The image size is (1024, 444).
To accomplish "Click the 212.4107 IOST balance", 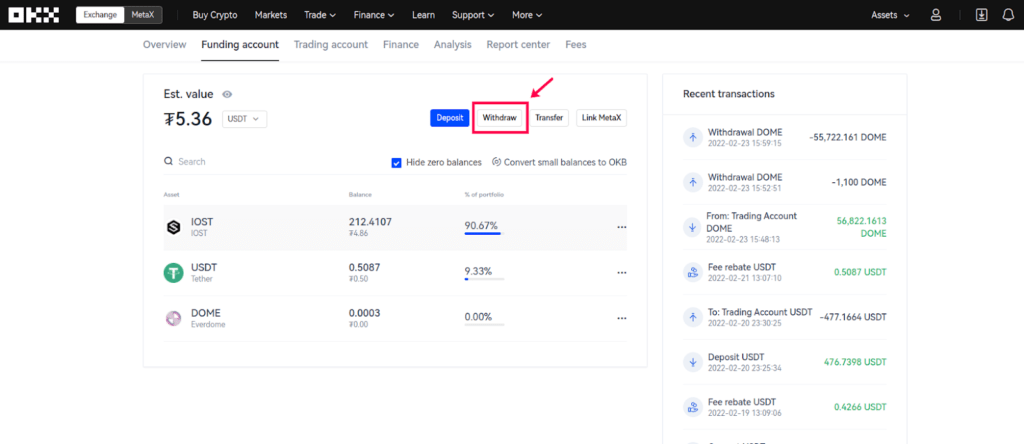I will [x=370, y=222].
